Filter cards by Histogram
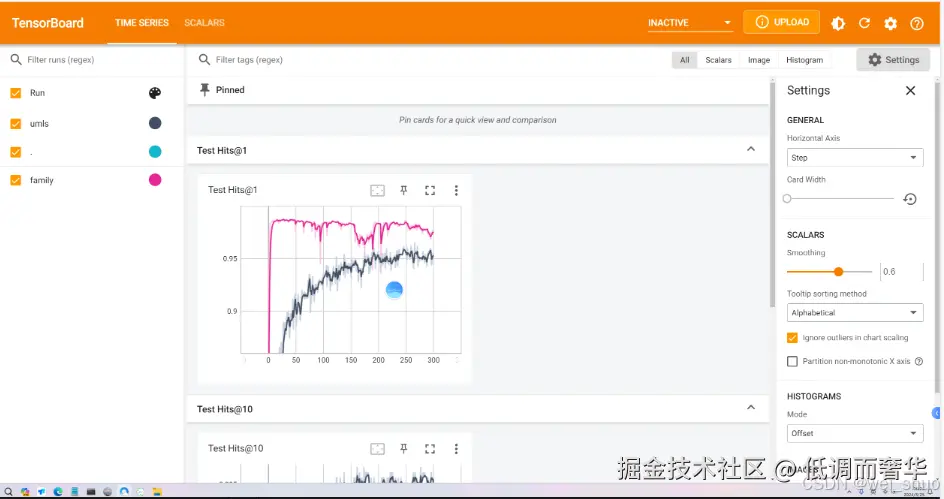The width and height of the screenshot is (944, 499). coord(804,60)
